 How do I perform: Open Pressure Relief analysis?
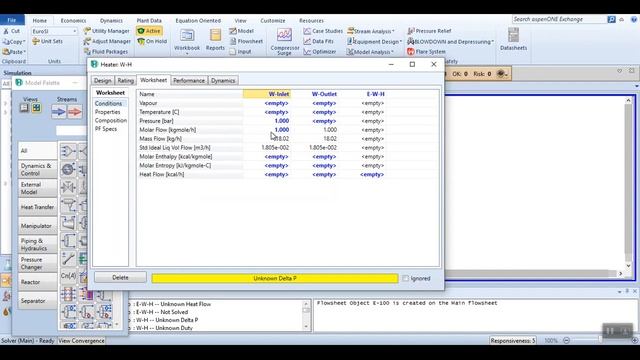[429, 31]
